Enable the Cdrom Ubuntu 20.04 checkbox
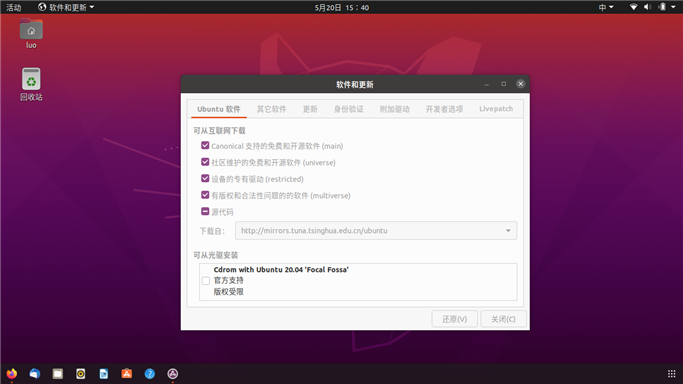Image resolution: width=683 pixels, height=384 pixels. 206,281
